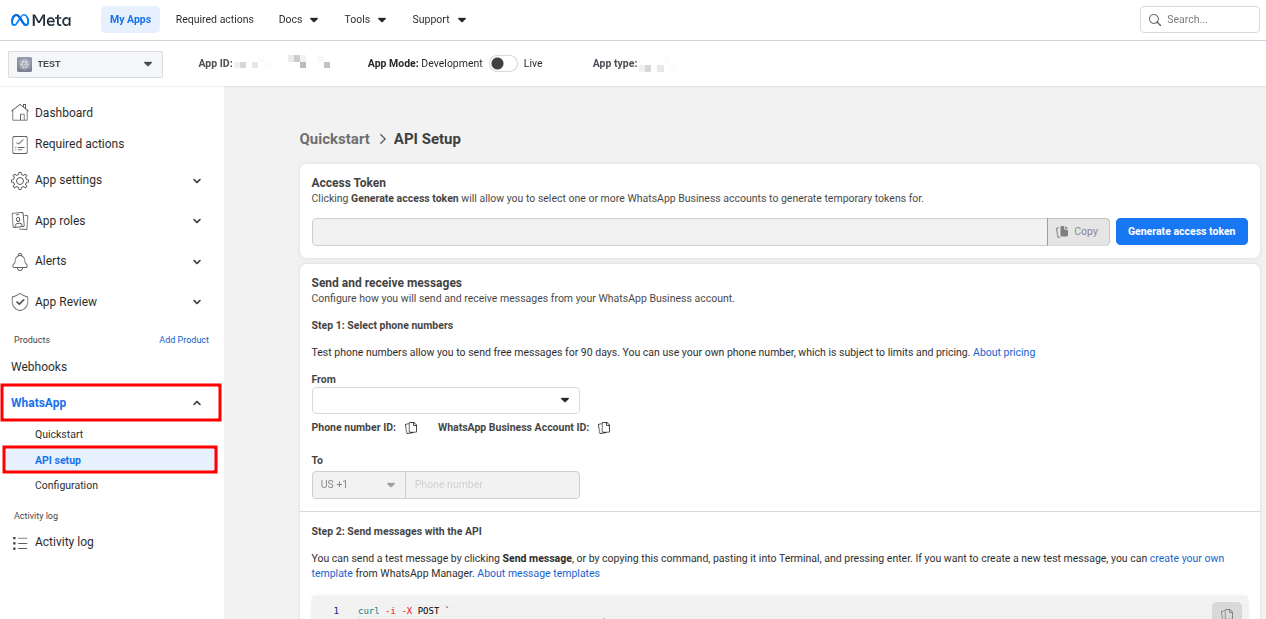Expand the App roles section

click(197, 221)
